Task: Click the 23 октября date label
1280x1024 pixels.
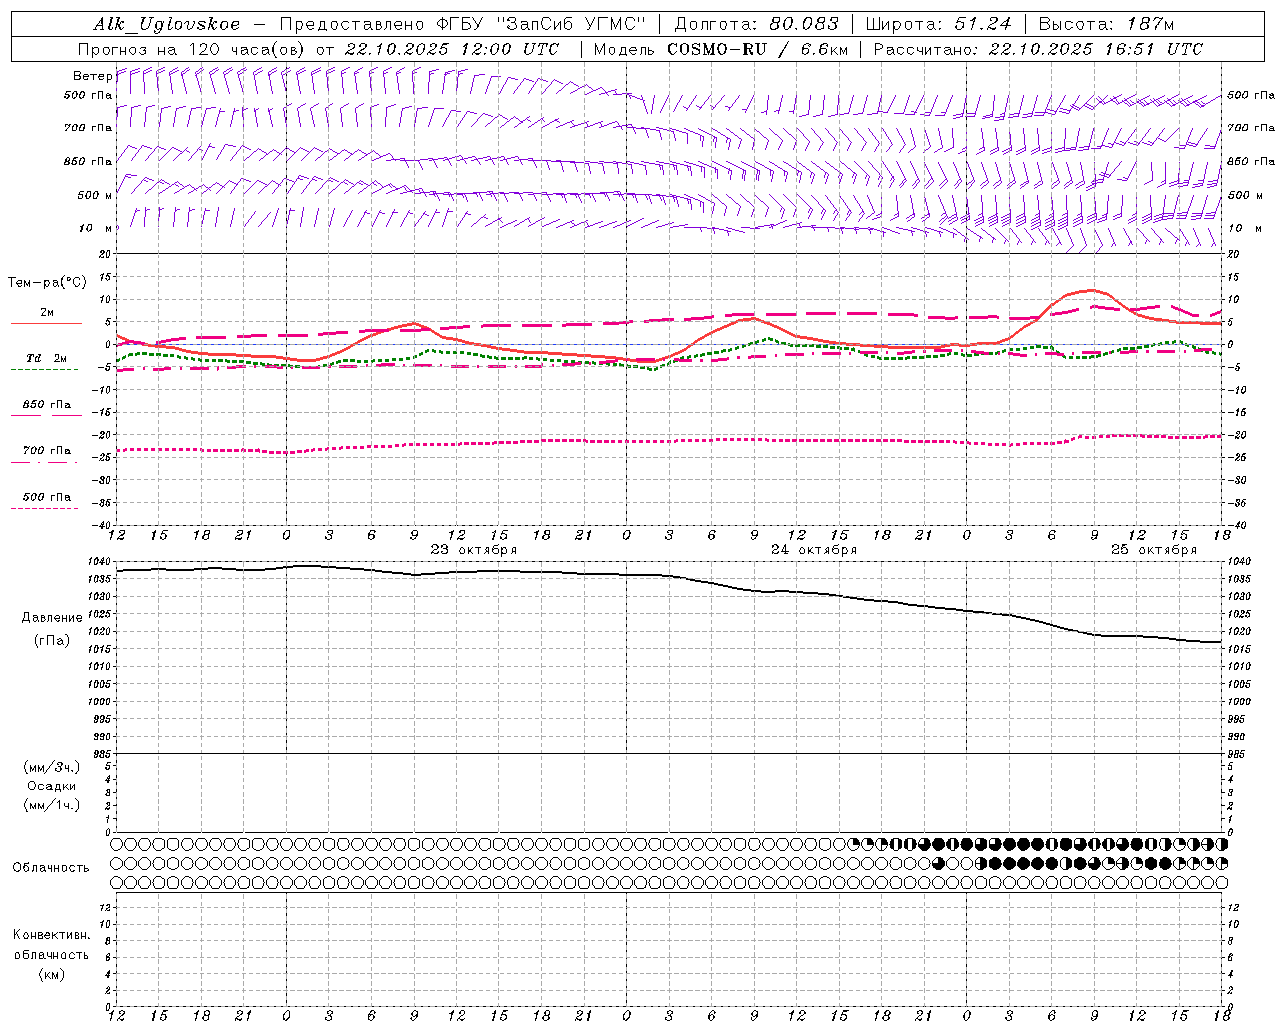Action: click(x=473, y=550)
